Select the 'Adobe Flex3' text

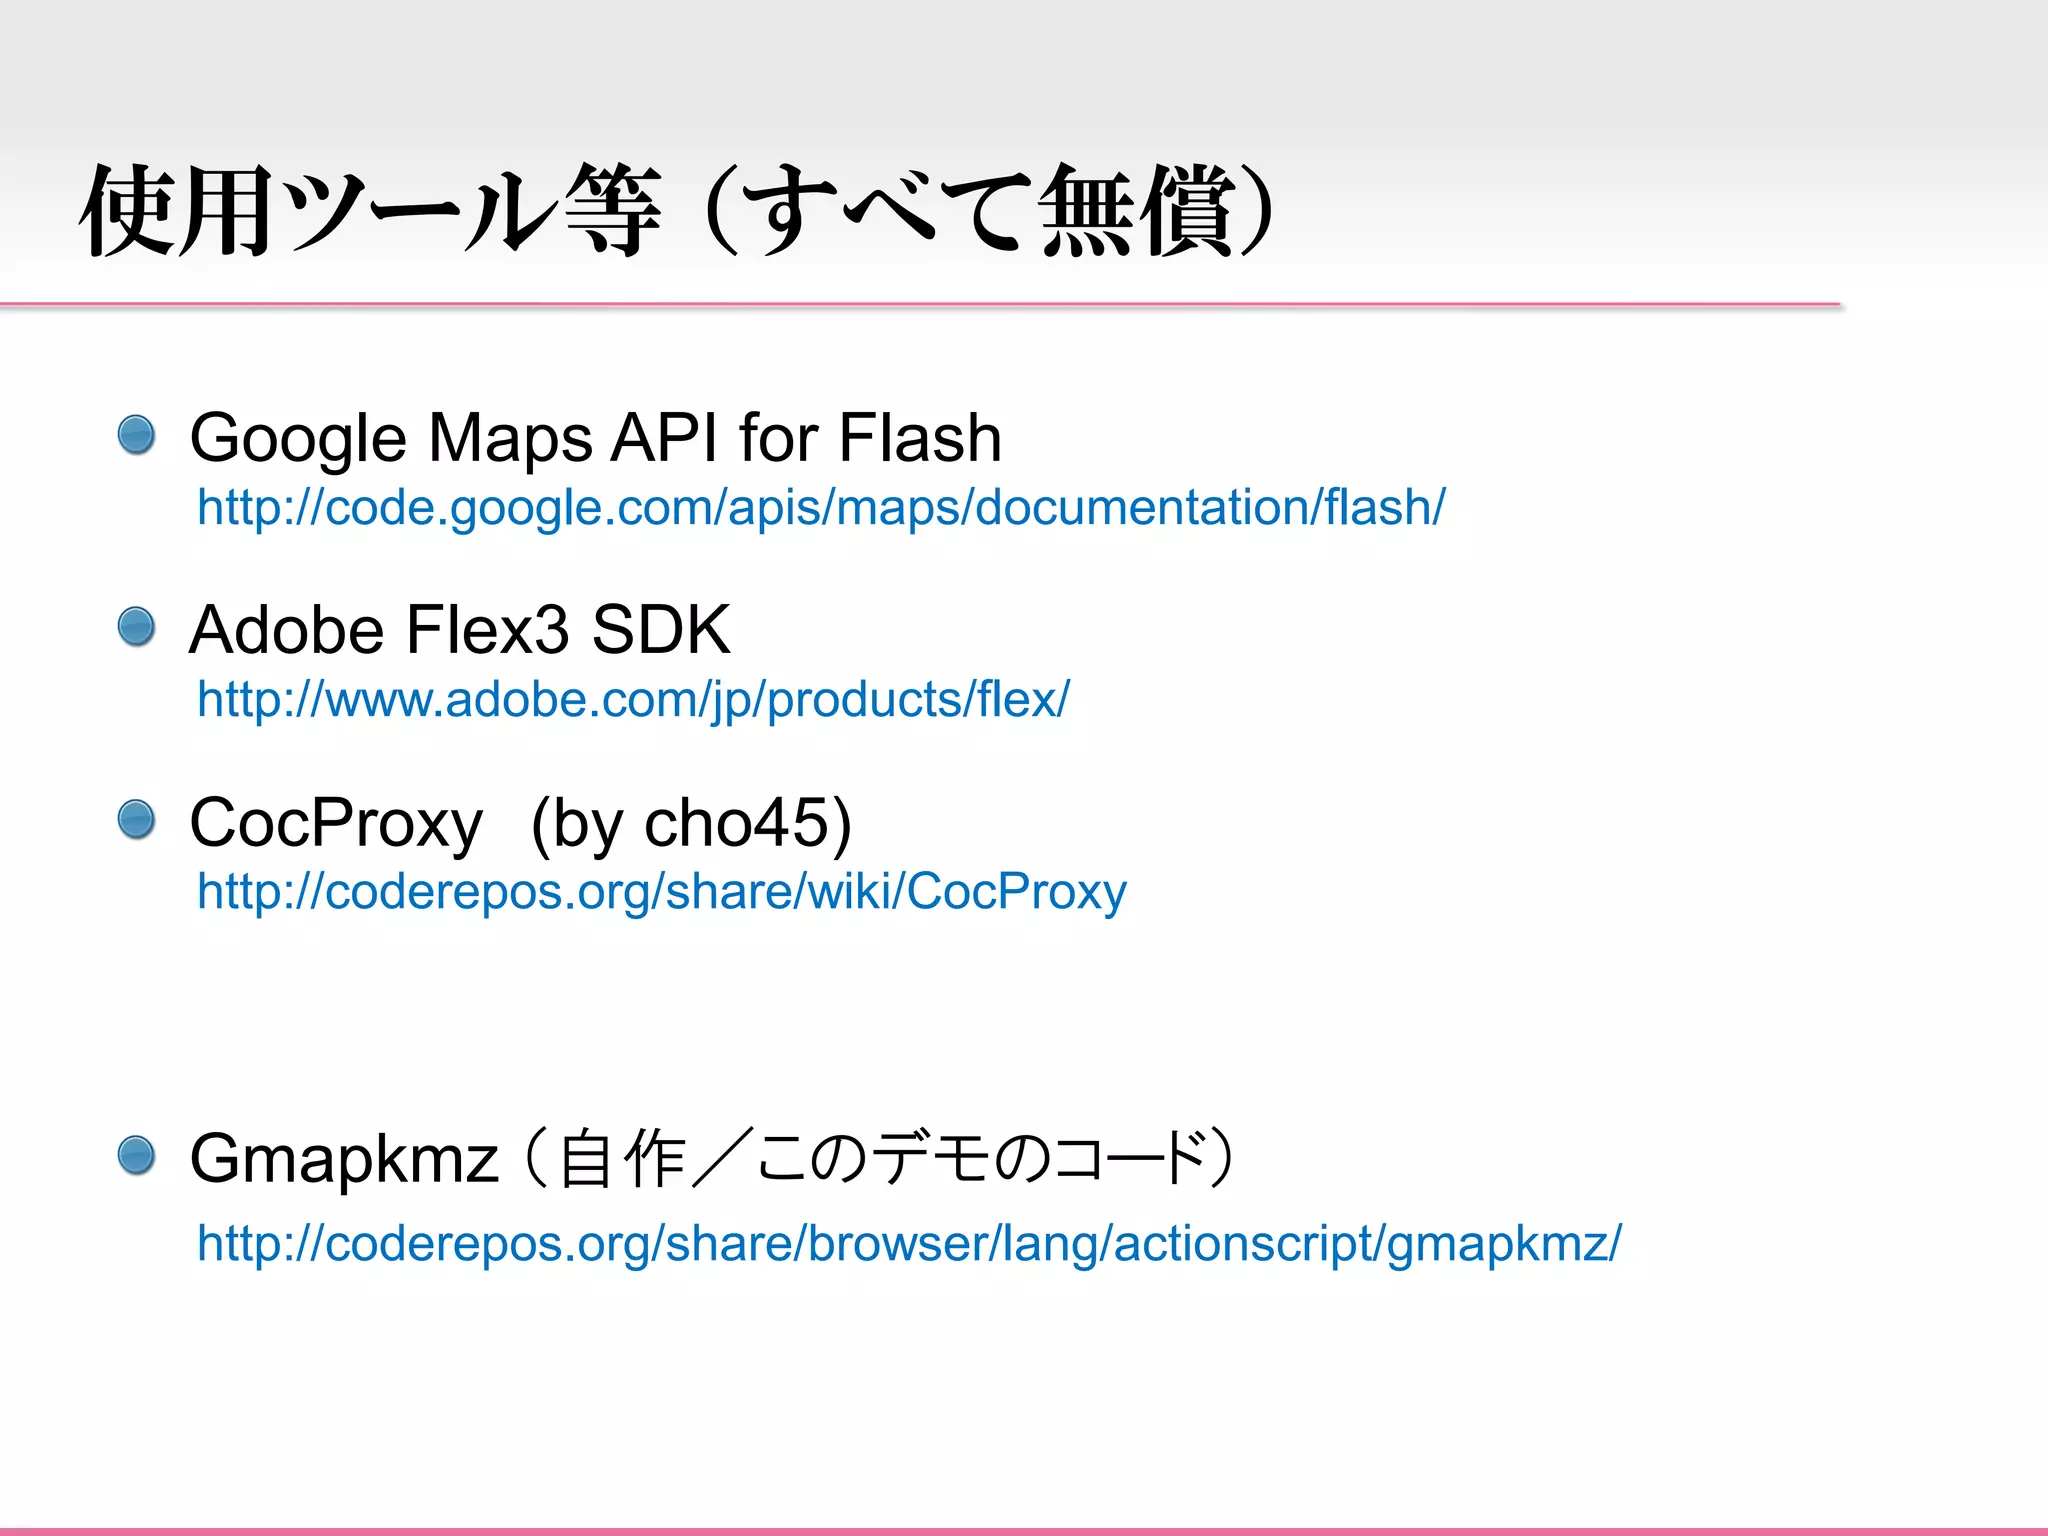click(378, 630)
